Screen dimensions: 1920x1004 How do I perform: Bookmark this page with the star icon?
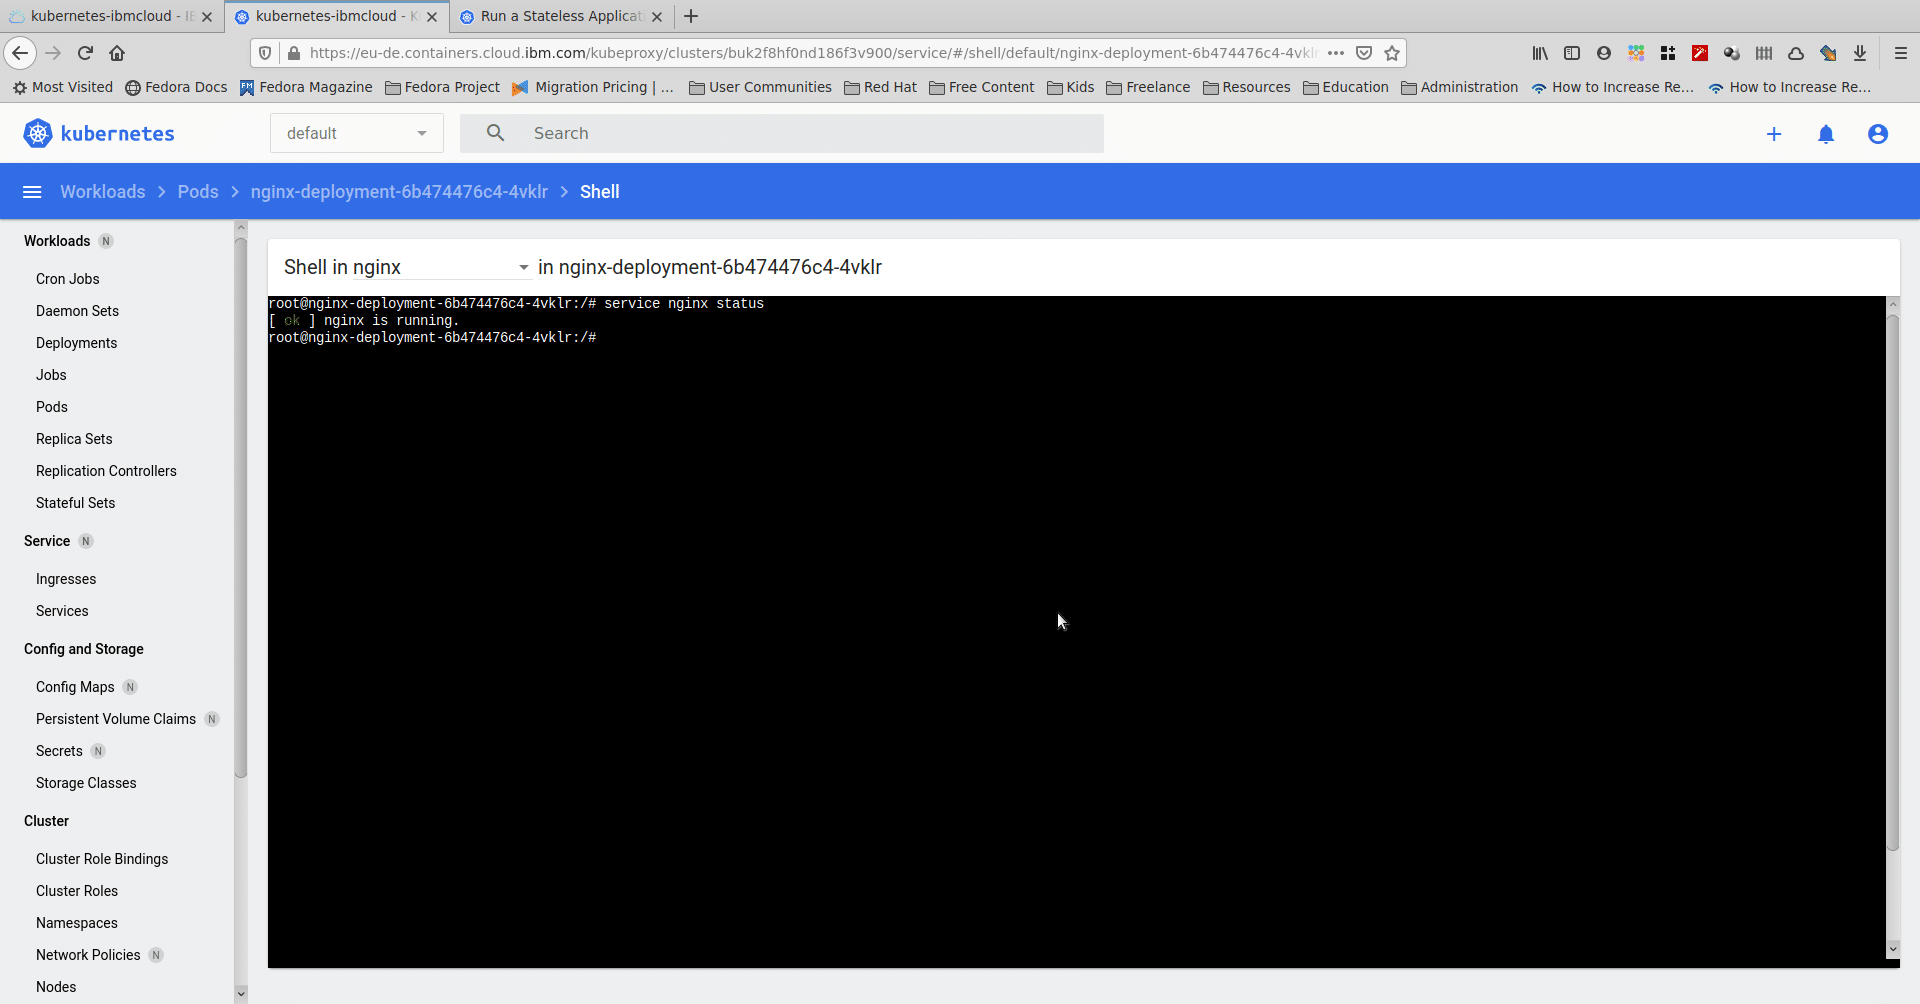(1392, 53)
